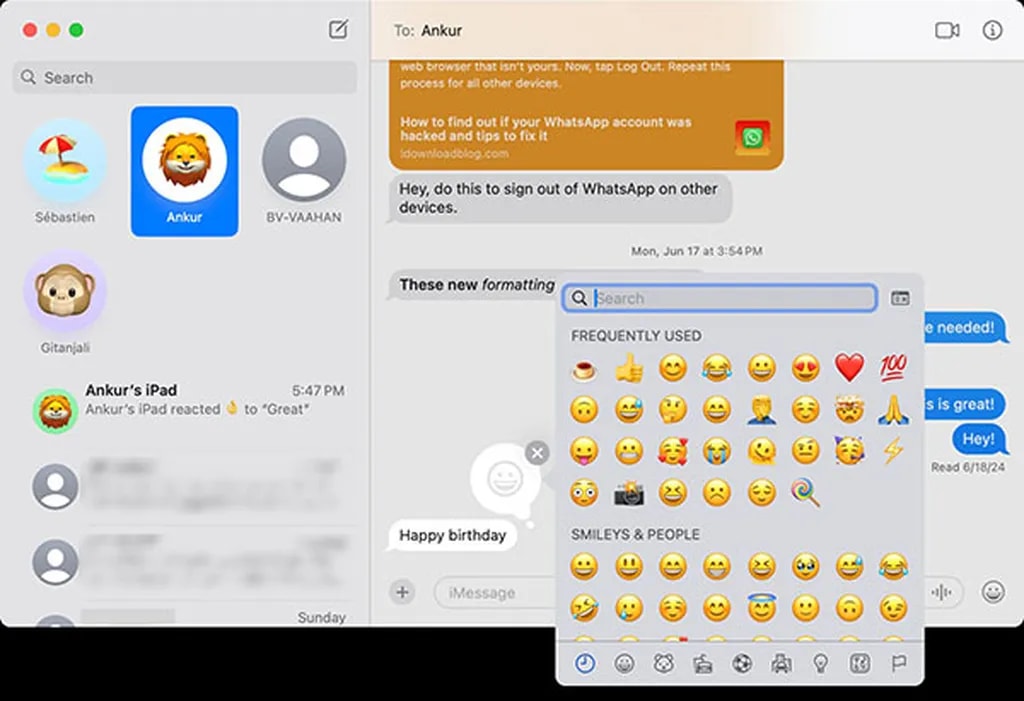Click the emoji smiley button in message bar
1024x701 pixels.
992,592
